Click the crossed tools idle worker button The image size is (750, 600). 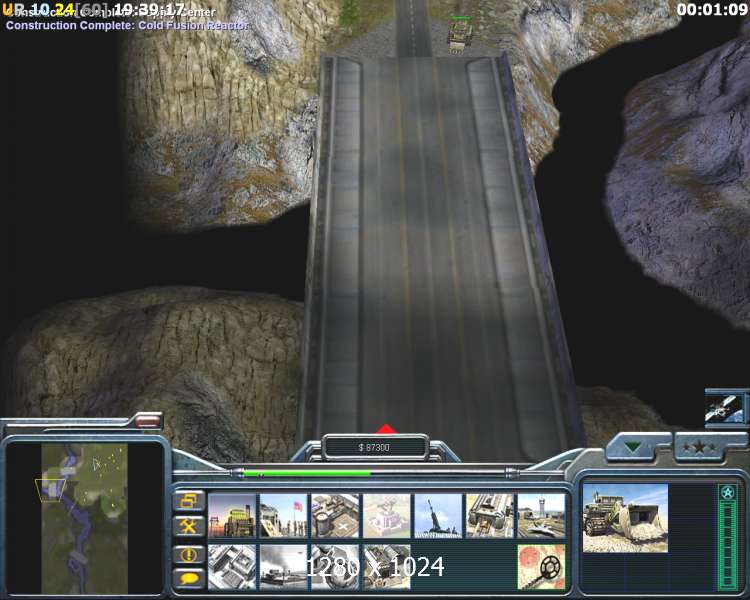[189, 527]
